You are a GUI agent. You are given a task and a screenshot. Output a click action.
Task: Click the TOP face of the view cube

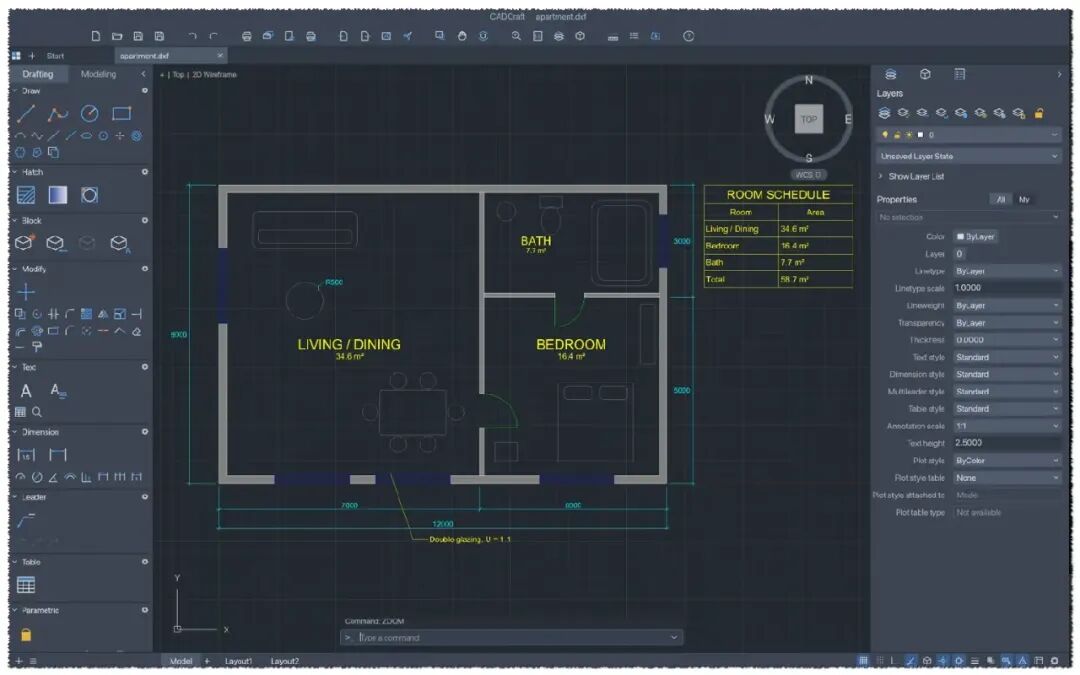[809, 119]
